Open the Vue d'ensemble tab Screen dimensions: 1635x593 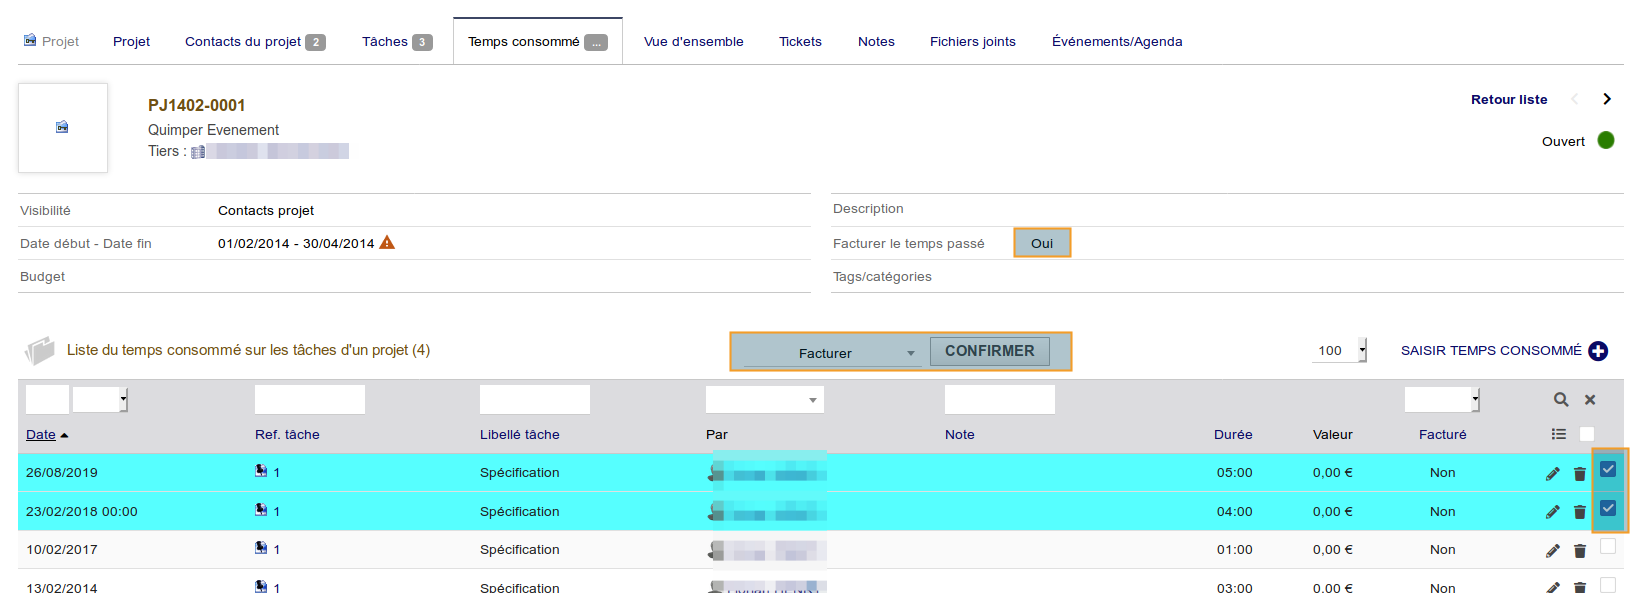coord(693,42)
